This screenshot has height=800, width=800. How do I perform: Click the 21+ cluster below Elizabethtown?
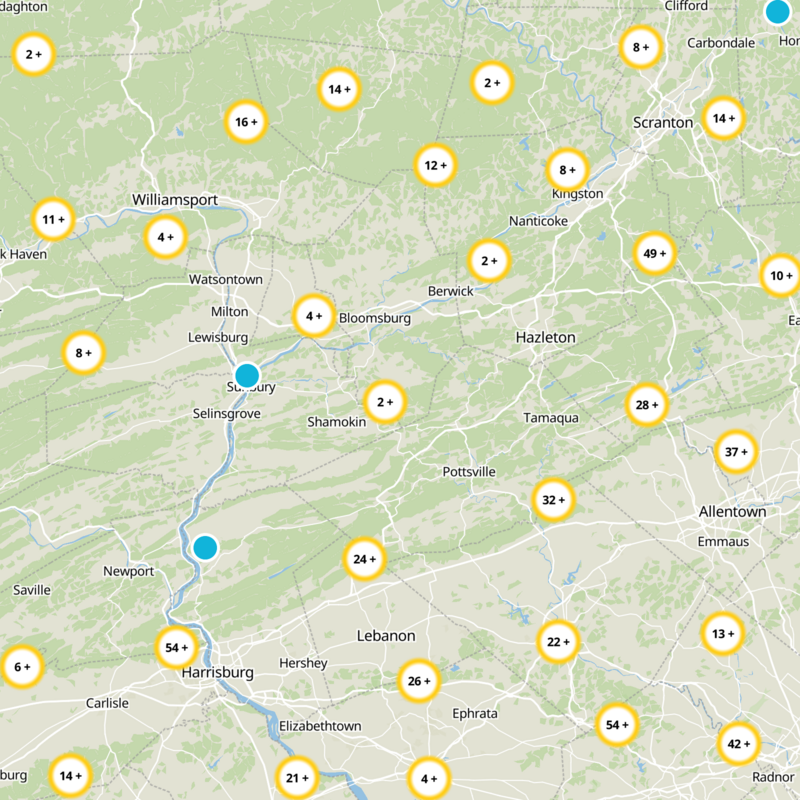coord(297,778)
